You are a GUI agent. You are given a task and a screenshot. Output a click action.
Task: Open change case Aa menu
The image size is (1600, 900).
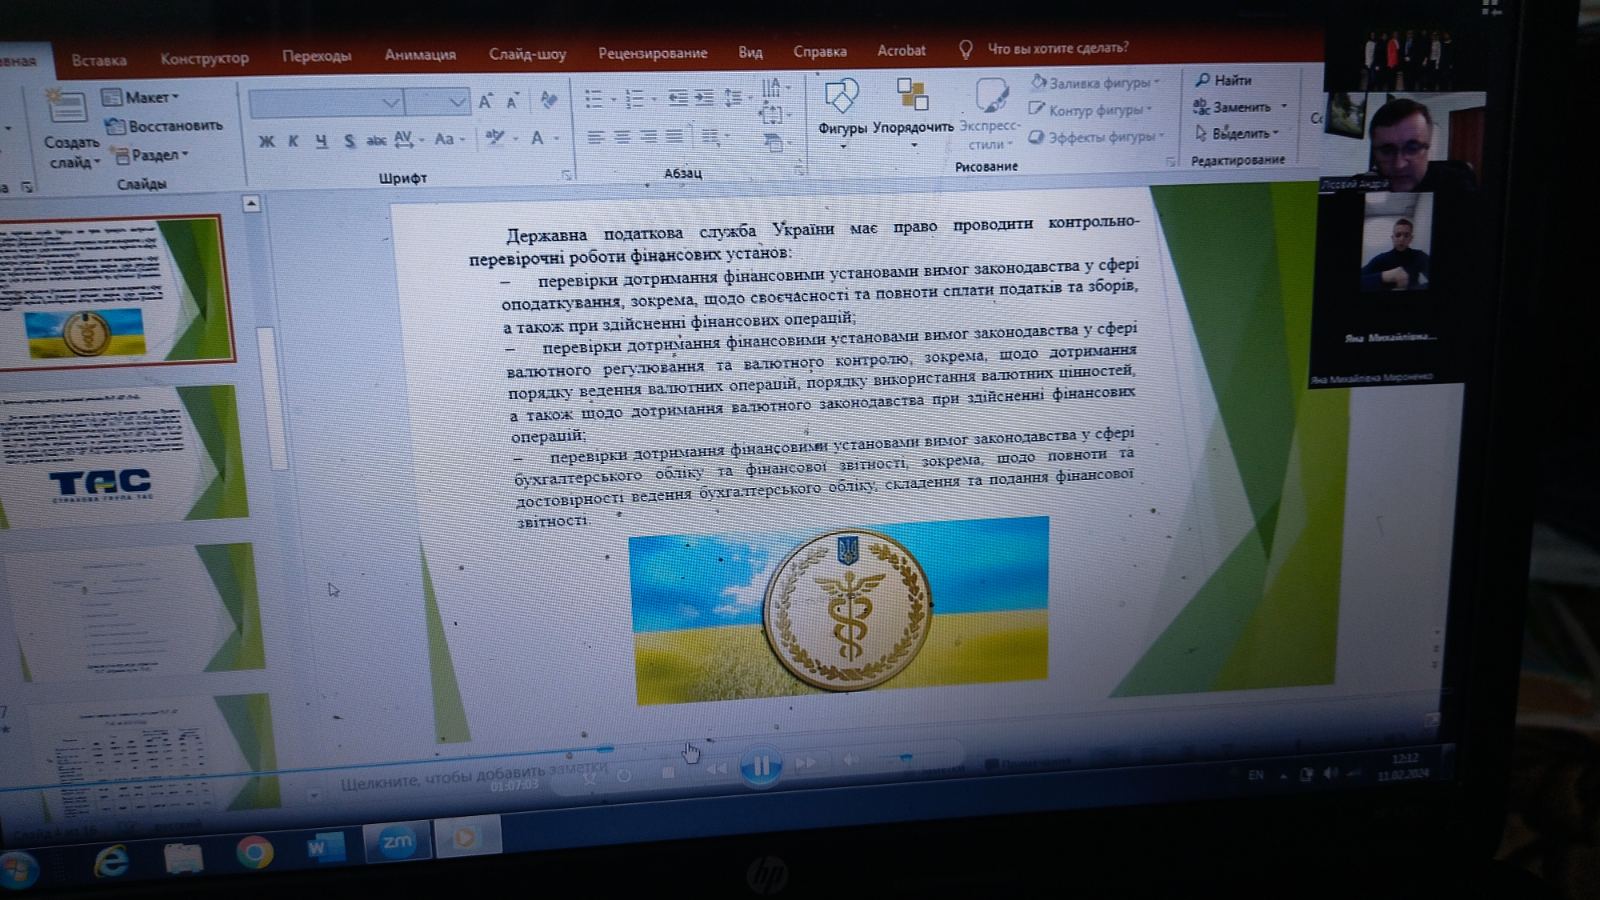point(449,139)
